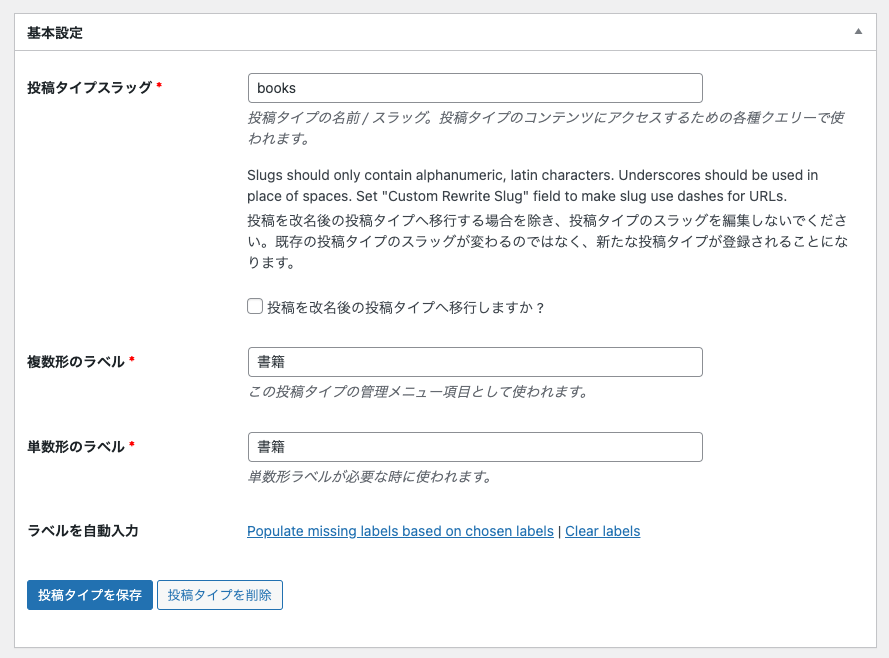Click the Clear labels link

tap(603, 531)
